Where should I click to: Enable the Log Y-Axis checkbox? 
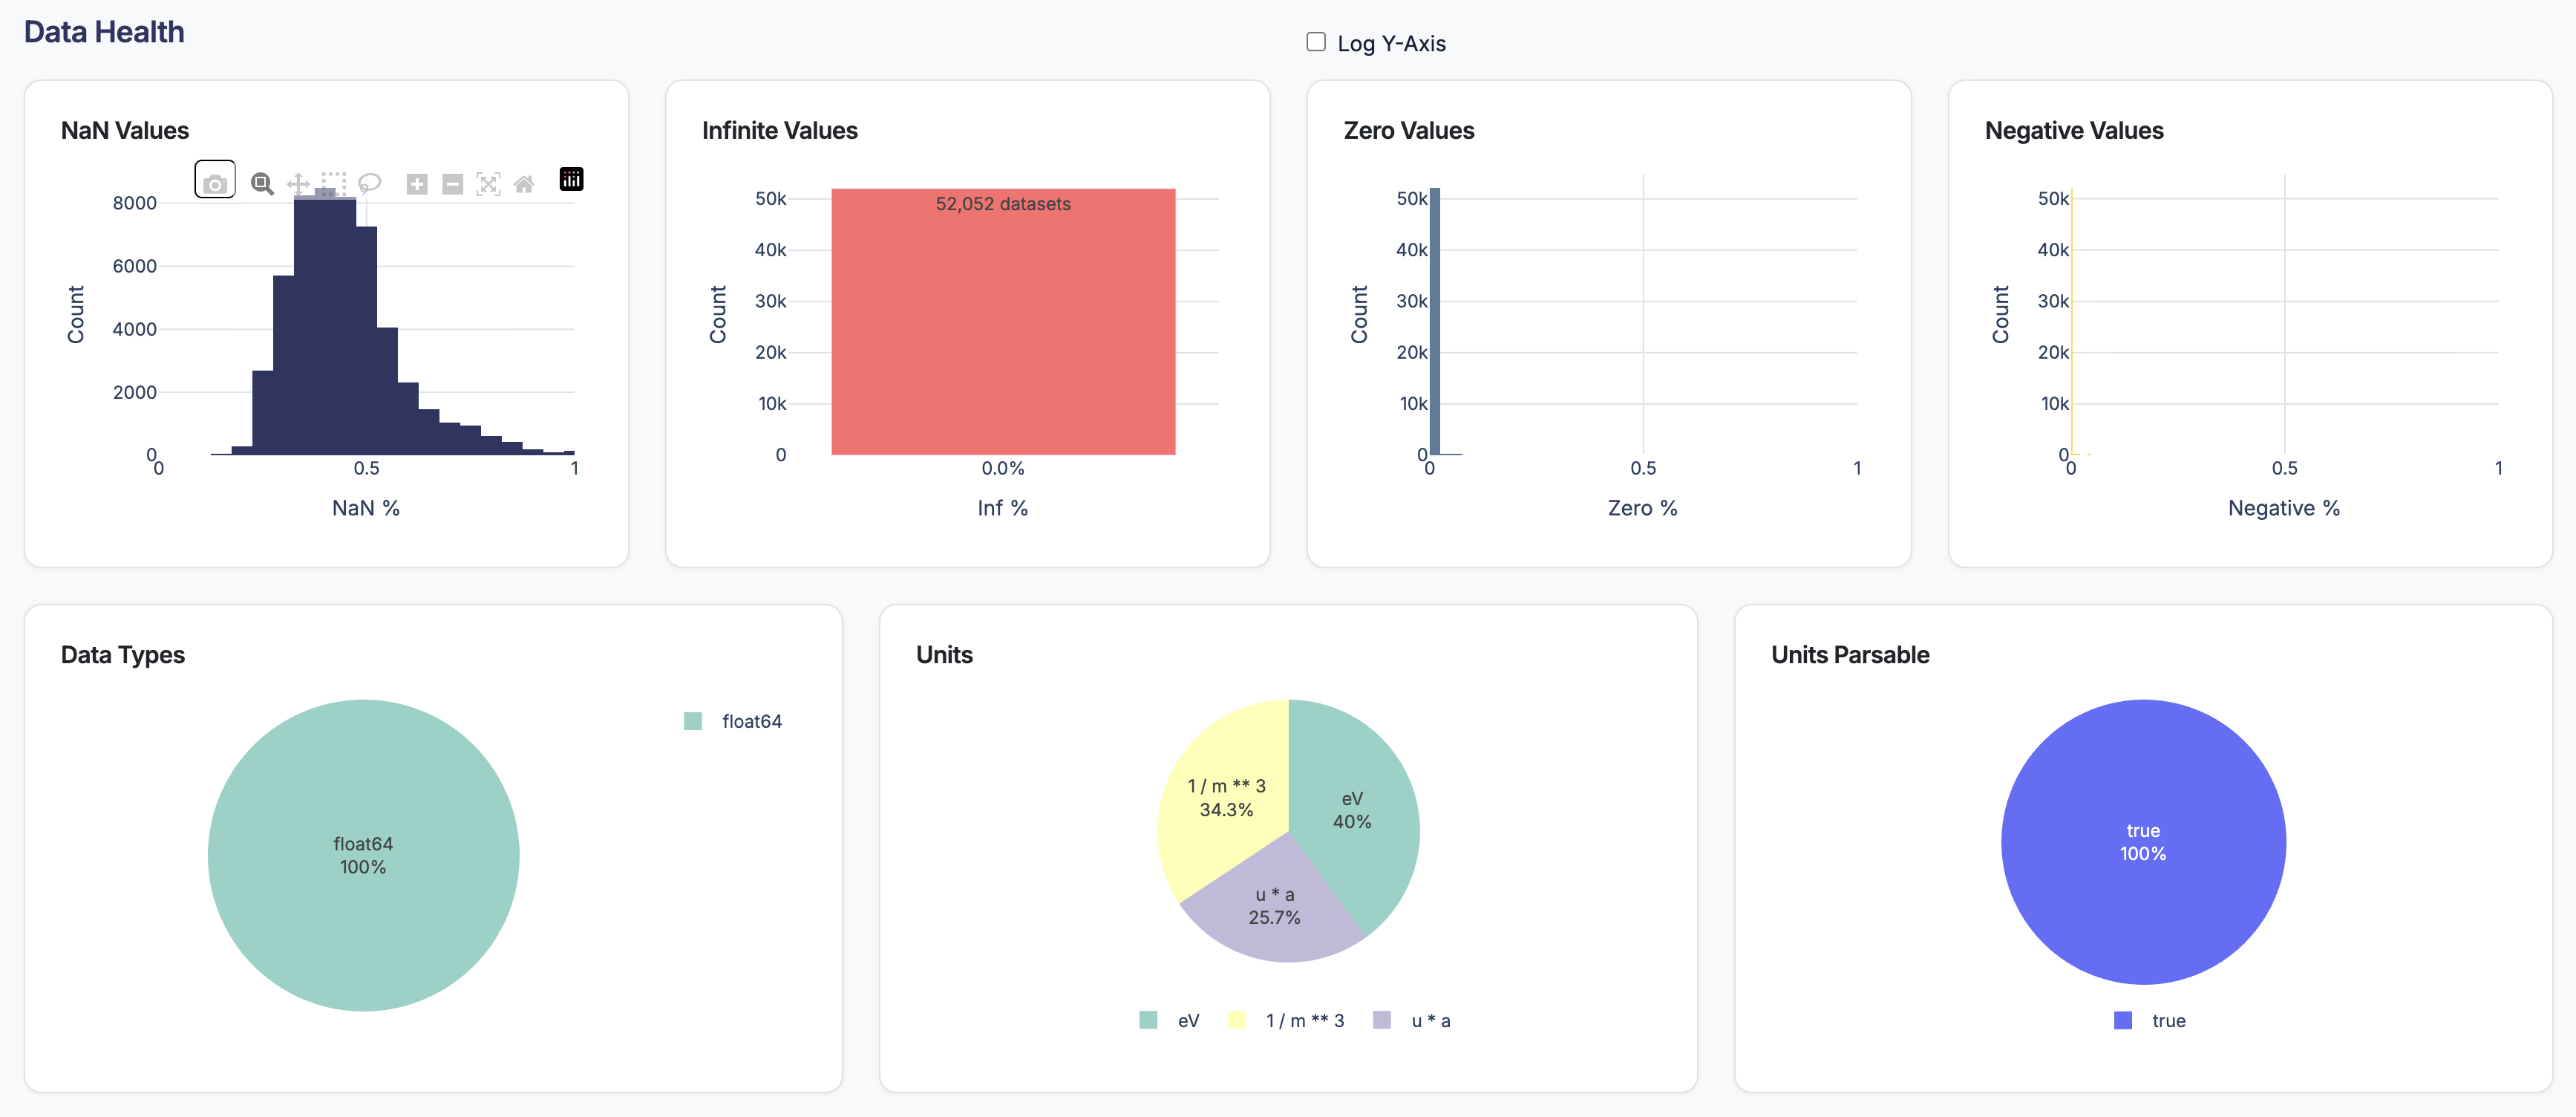[x=1316, y=42]
